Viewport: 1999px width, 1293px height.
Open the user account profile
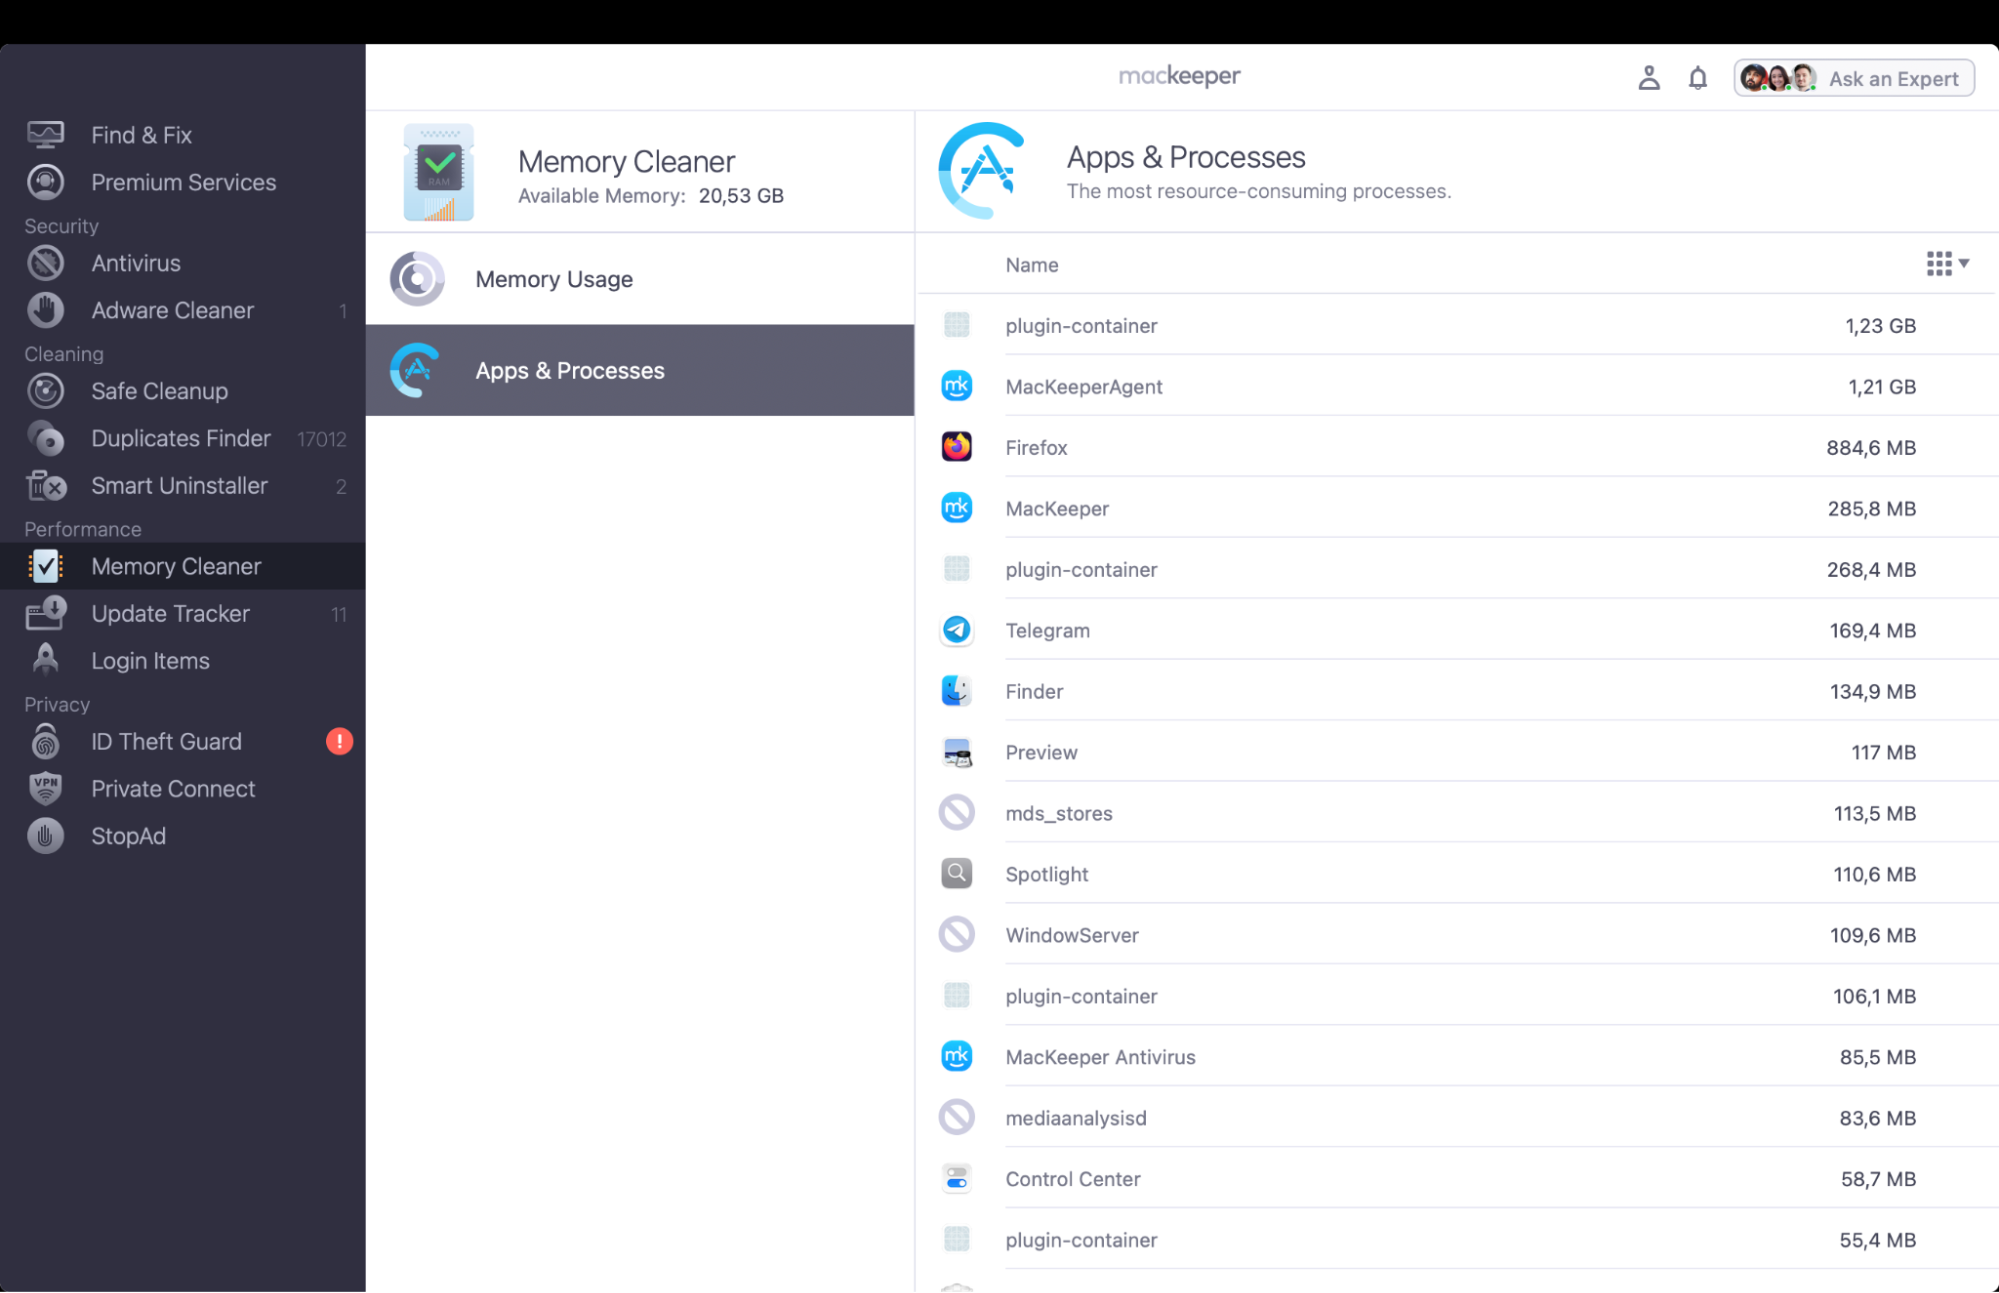tap(1649, 77)
